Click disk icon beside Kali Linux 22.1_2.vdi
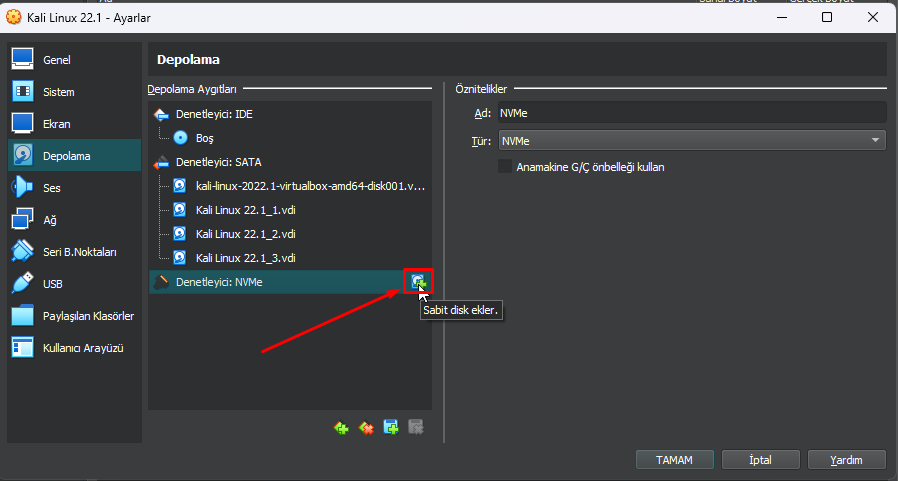The height and width of the screenshot is (481, 898). tap(180, 234)
